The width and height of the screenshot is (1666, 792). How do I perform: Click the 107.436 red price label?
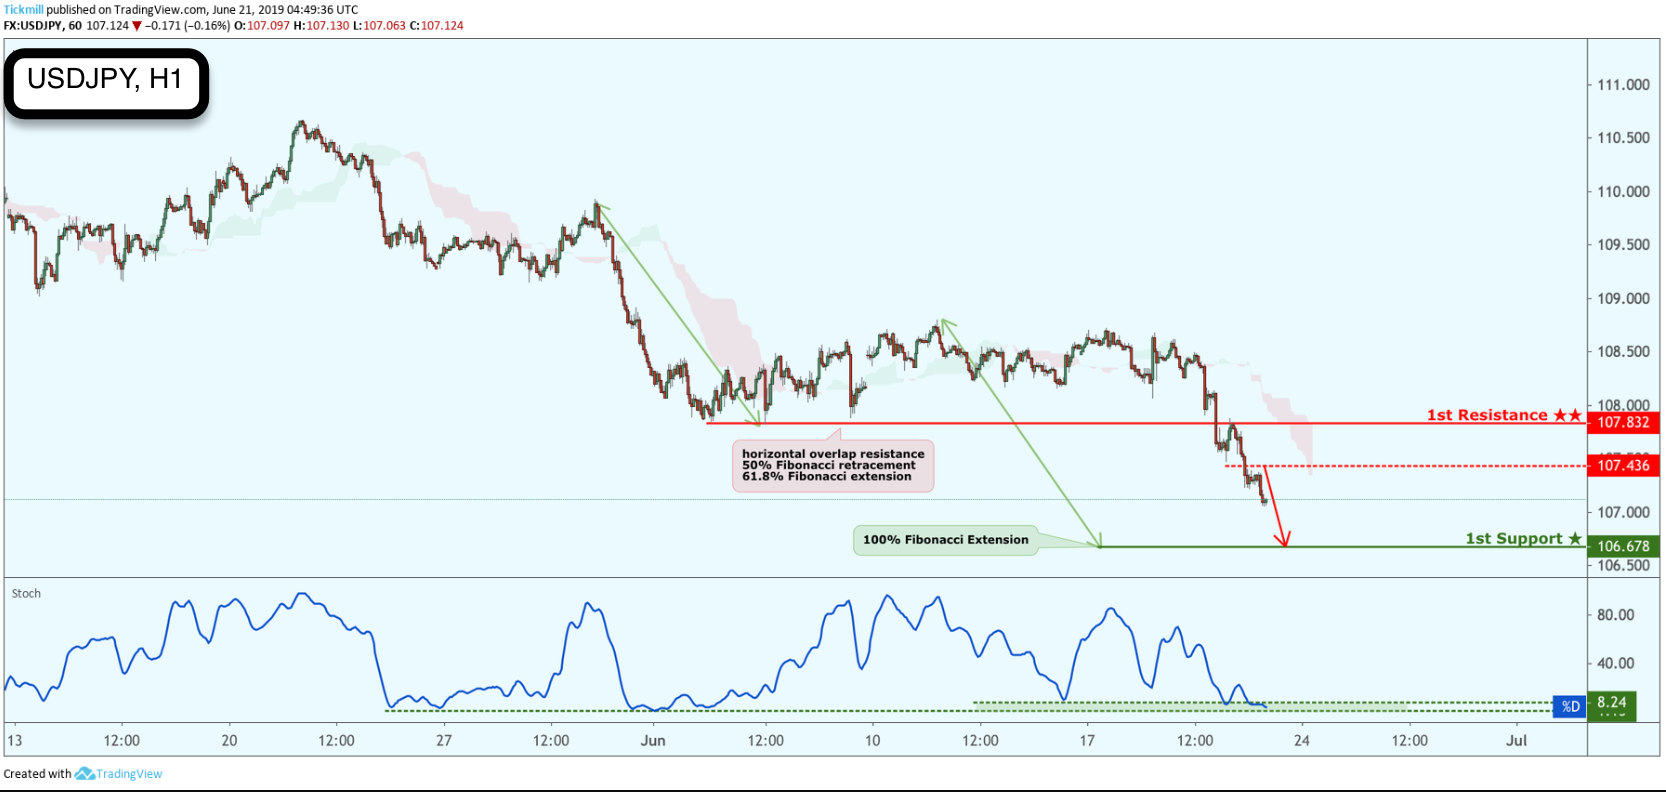click(1623, 465)
